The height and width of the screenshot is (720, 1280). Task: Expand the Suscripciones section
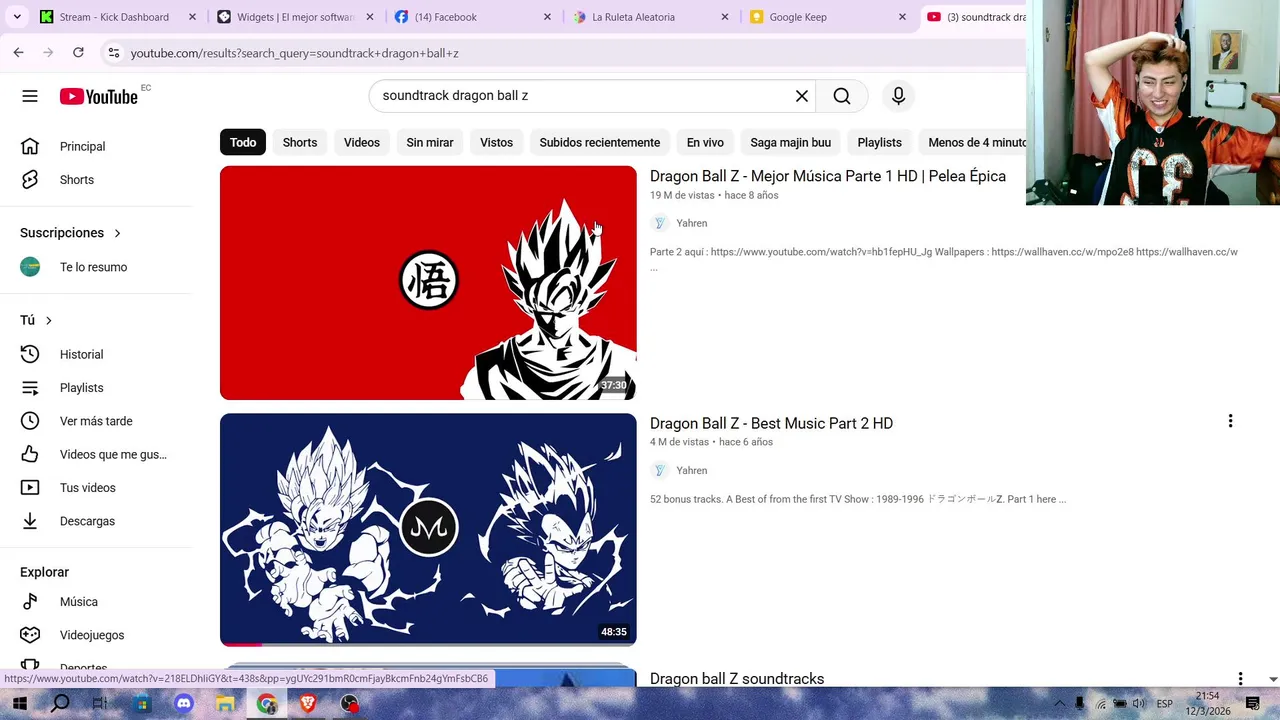[70, 233]
